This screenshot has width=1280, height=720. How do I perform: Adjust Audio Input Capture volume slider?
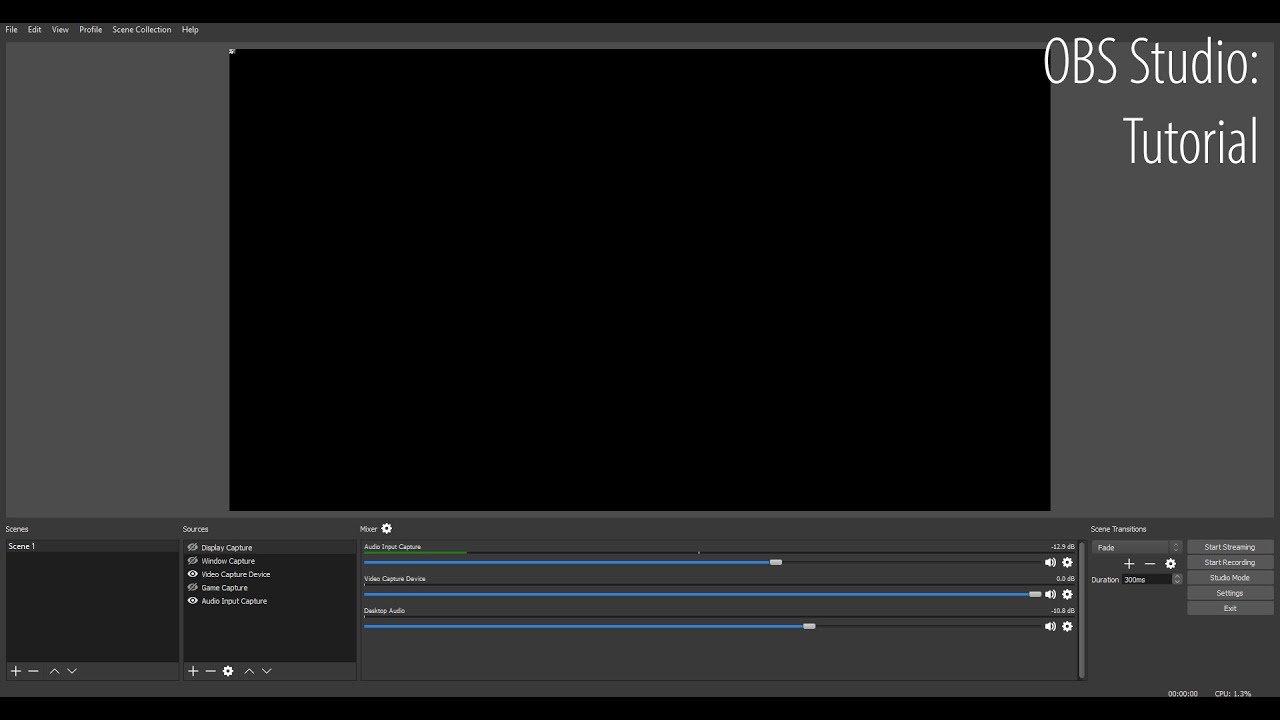(775, 562)
